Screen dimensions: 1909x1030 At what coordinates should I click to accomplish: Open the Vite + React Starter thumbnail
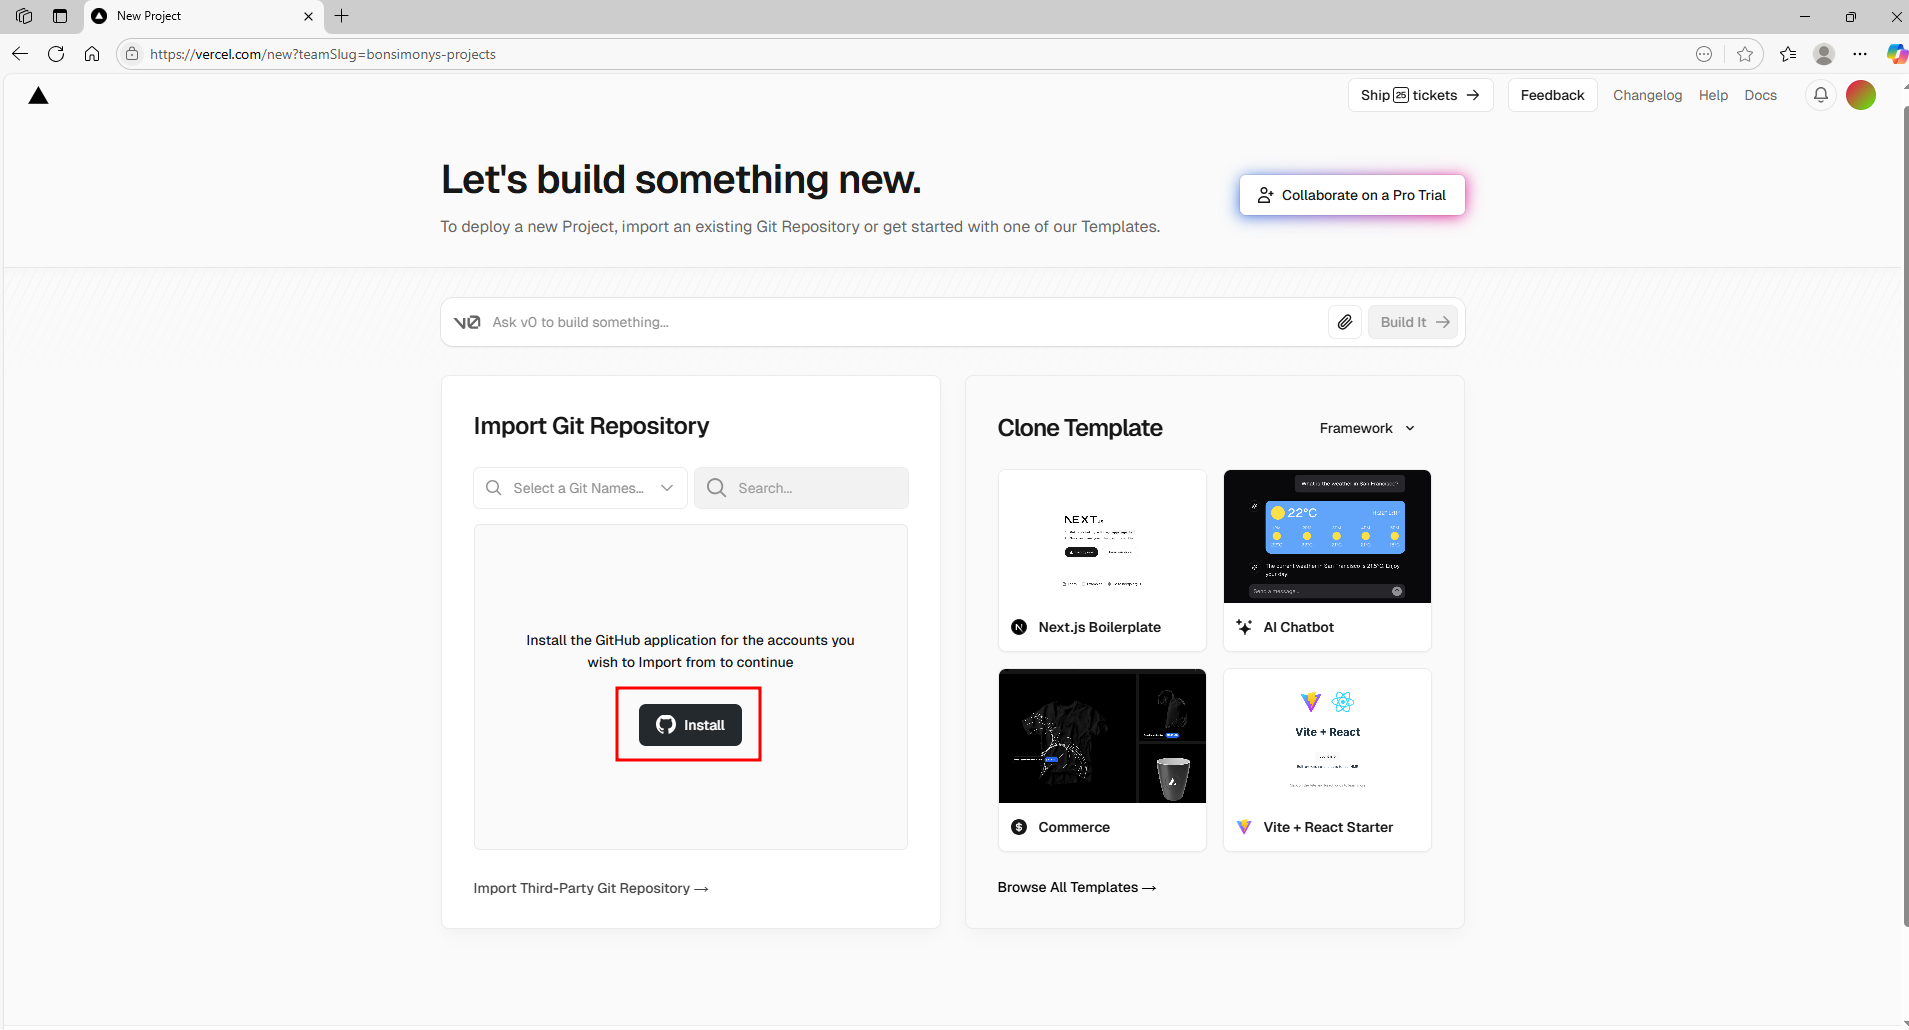pyautogui.click(x=1327, y=736)
